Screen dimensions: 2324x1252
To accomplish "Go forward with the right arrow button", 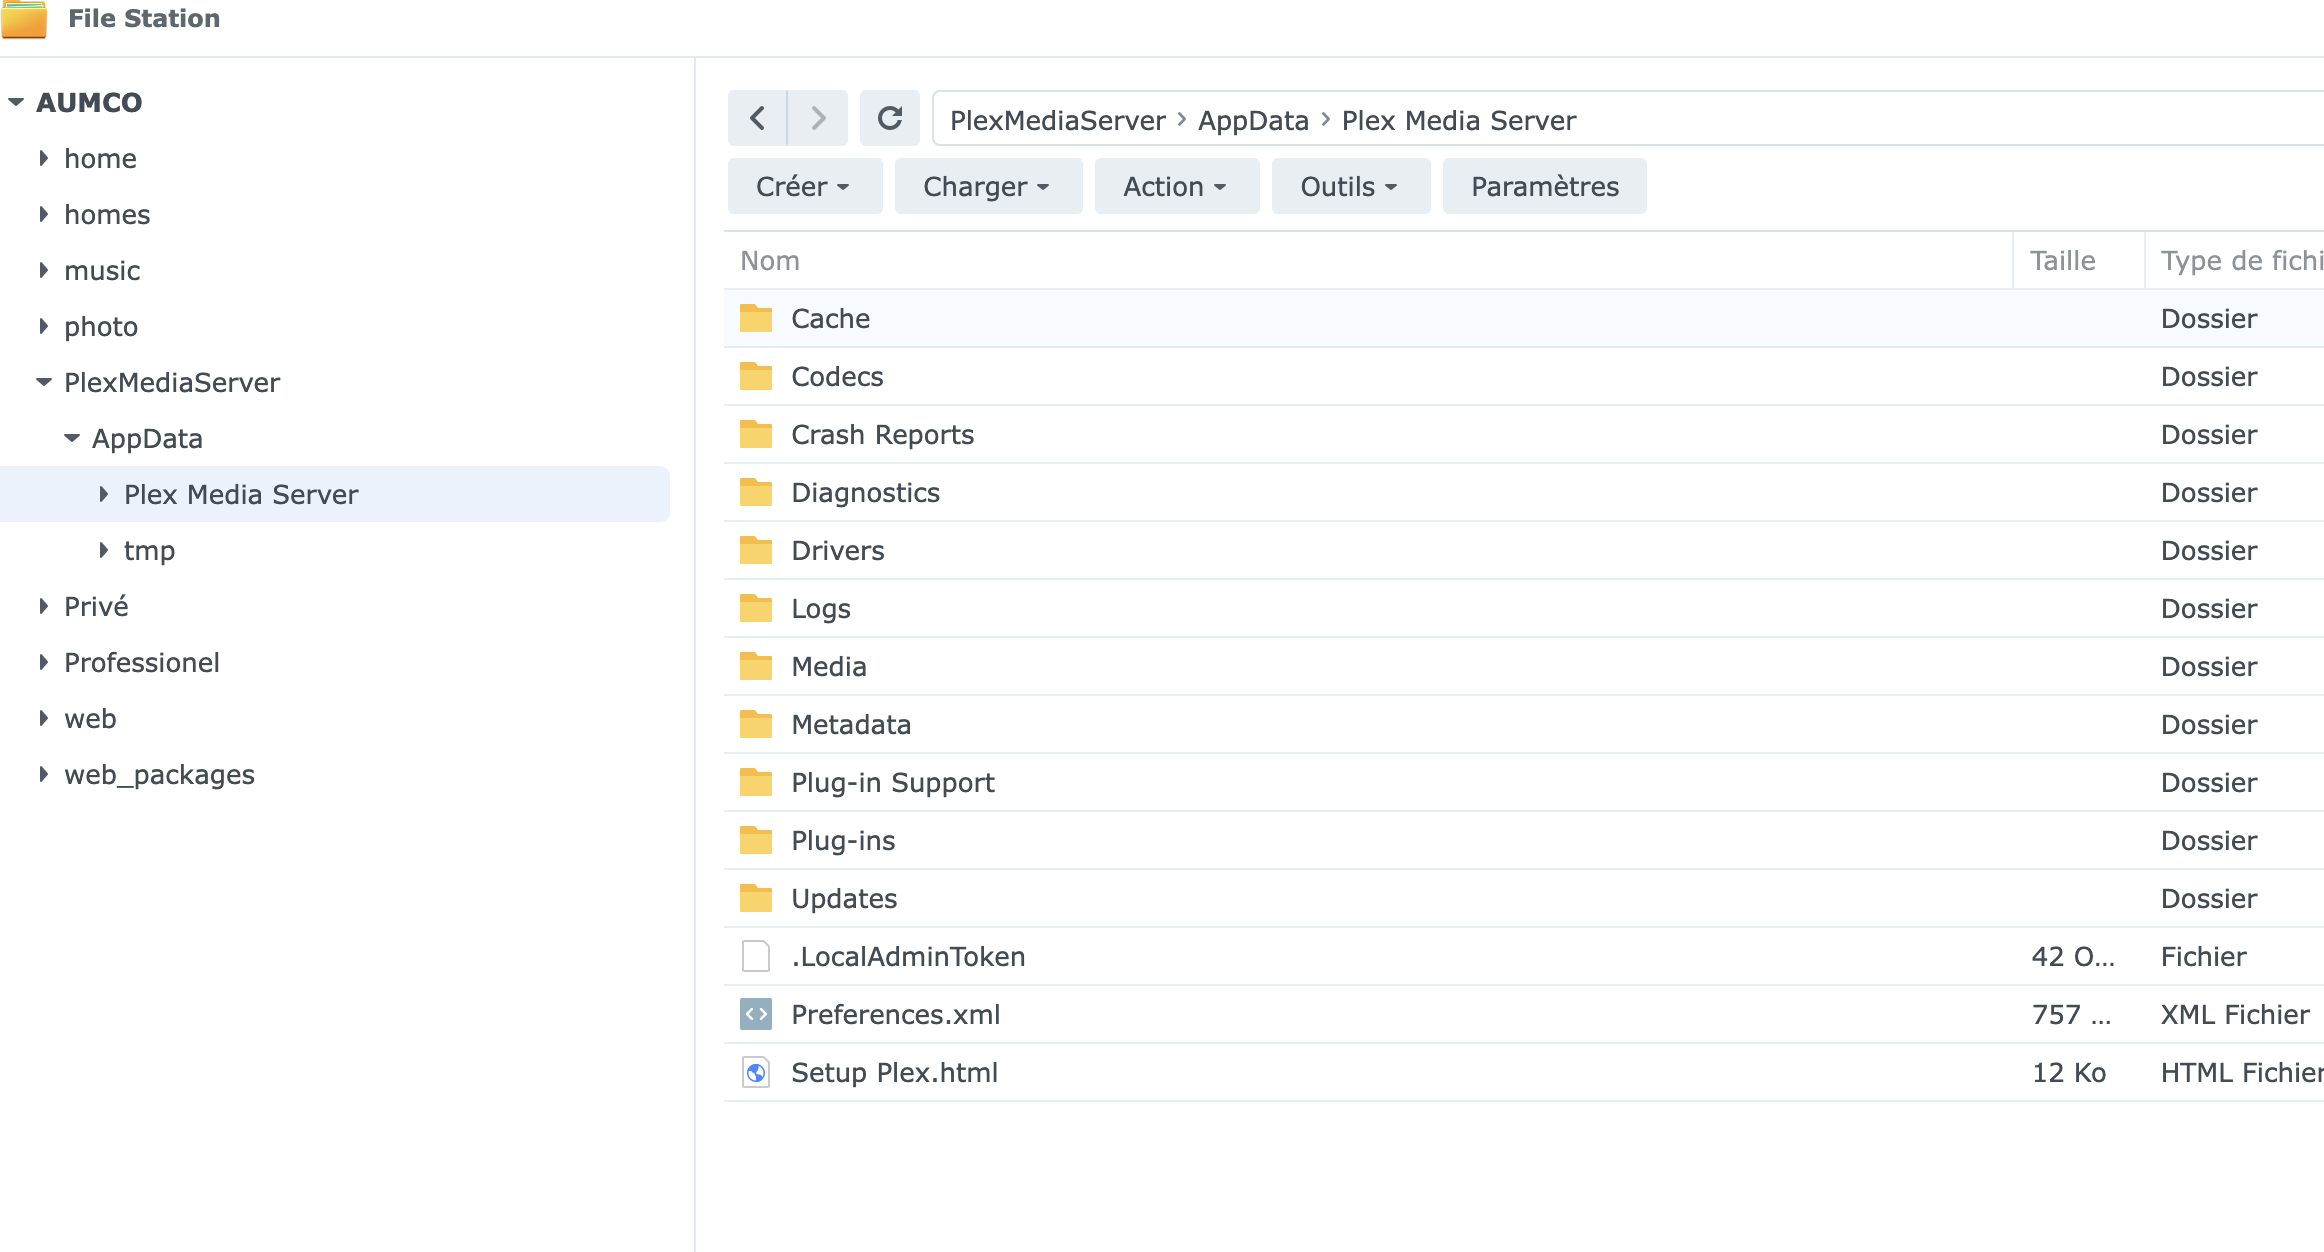I will tap(818, 118).
